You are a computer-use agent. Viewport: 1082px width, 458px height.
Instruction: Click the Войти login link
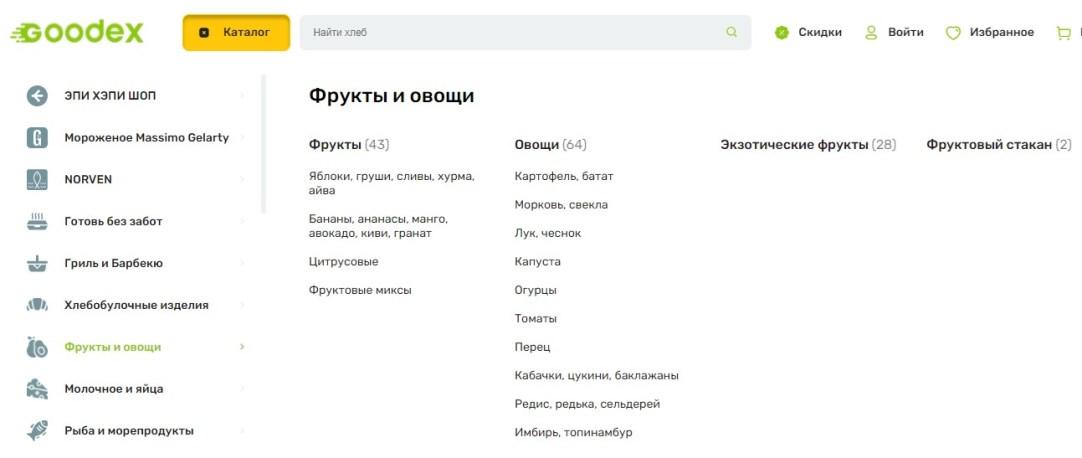(905, 32)
